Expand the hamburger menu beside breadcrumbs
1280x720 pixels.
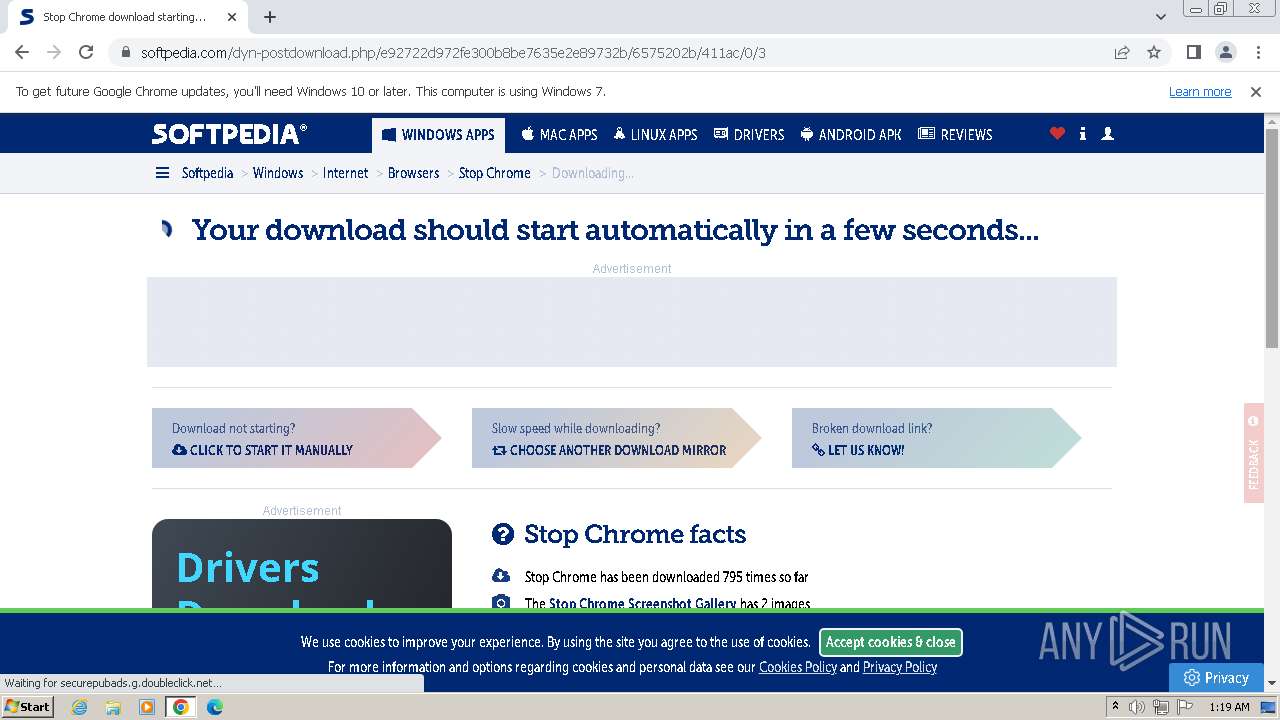pos(162,173)
